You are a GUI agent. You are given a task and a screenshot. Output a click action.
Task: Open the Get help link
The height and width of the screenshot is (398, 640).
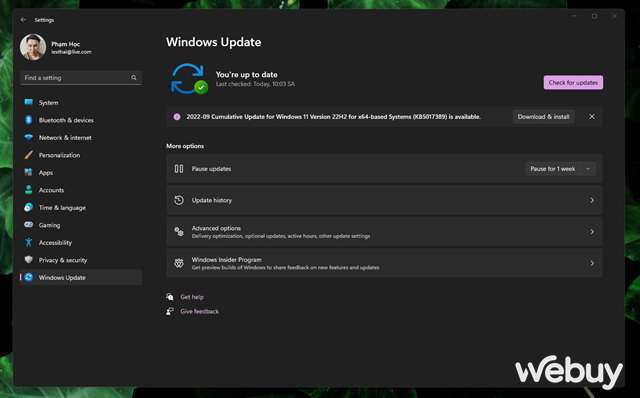[192, 297]
